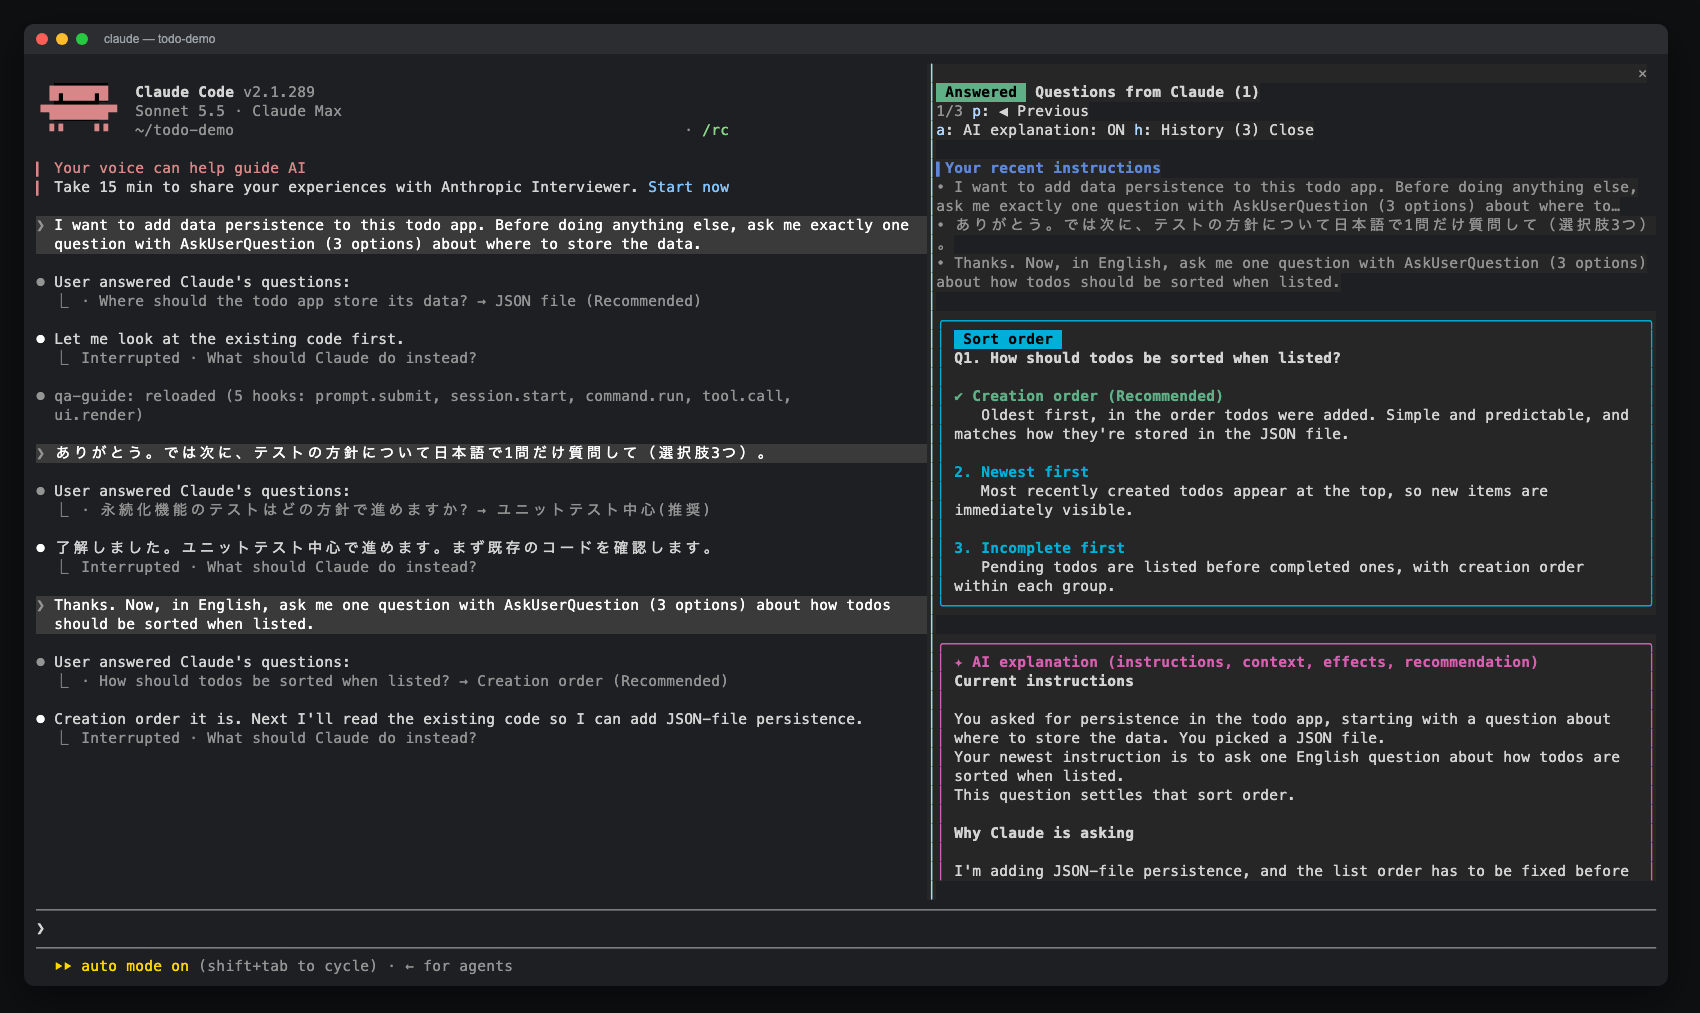Click the first prompt 'I want to add data persistence'
Screen dimensions: 1700x1013
pyautogui.click(x=481, y=235)
